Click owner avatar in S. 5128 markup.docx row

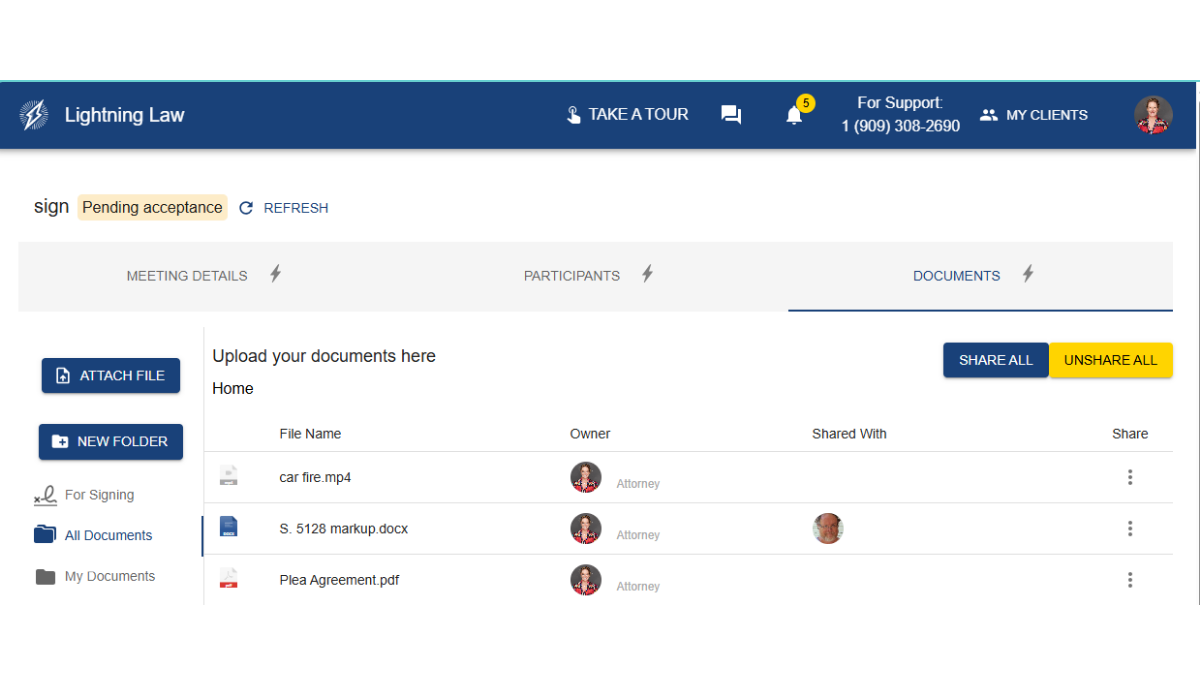coord(586,528)
